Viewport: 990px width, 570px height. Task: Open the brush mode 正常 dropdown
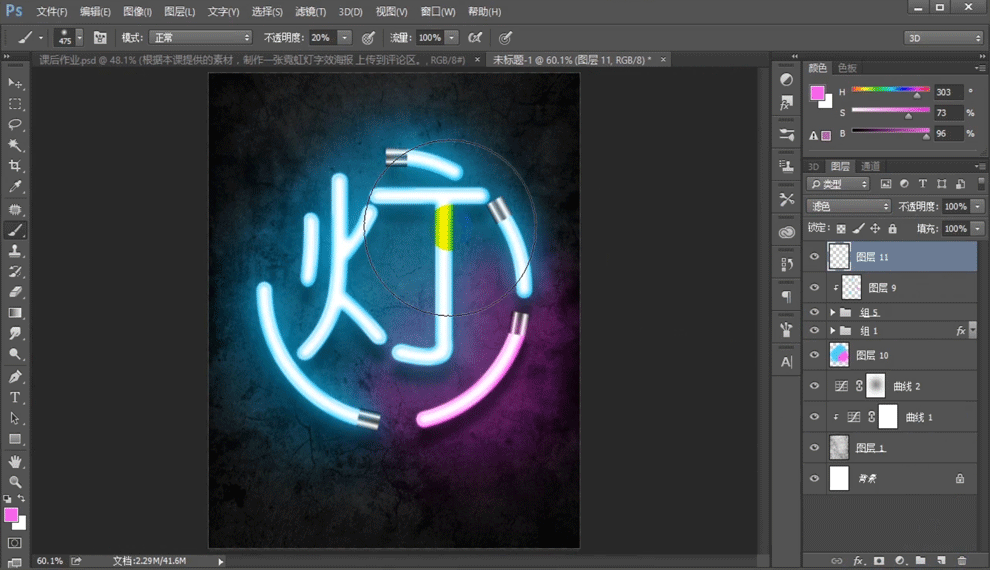coord(200,38)
